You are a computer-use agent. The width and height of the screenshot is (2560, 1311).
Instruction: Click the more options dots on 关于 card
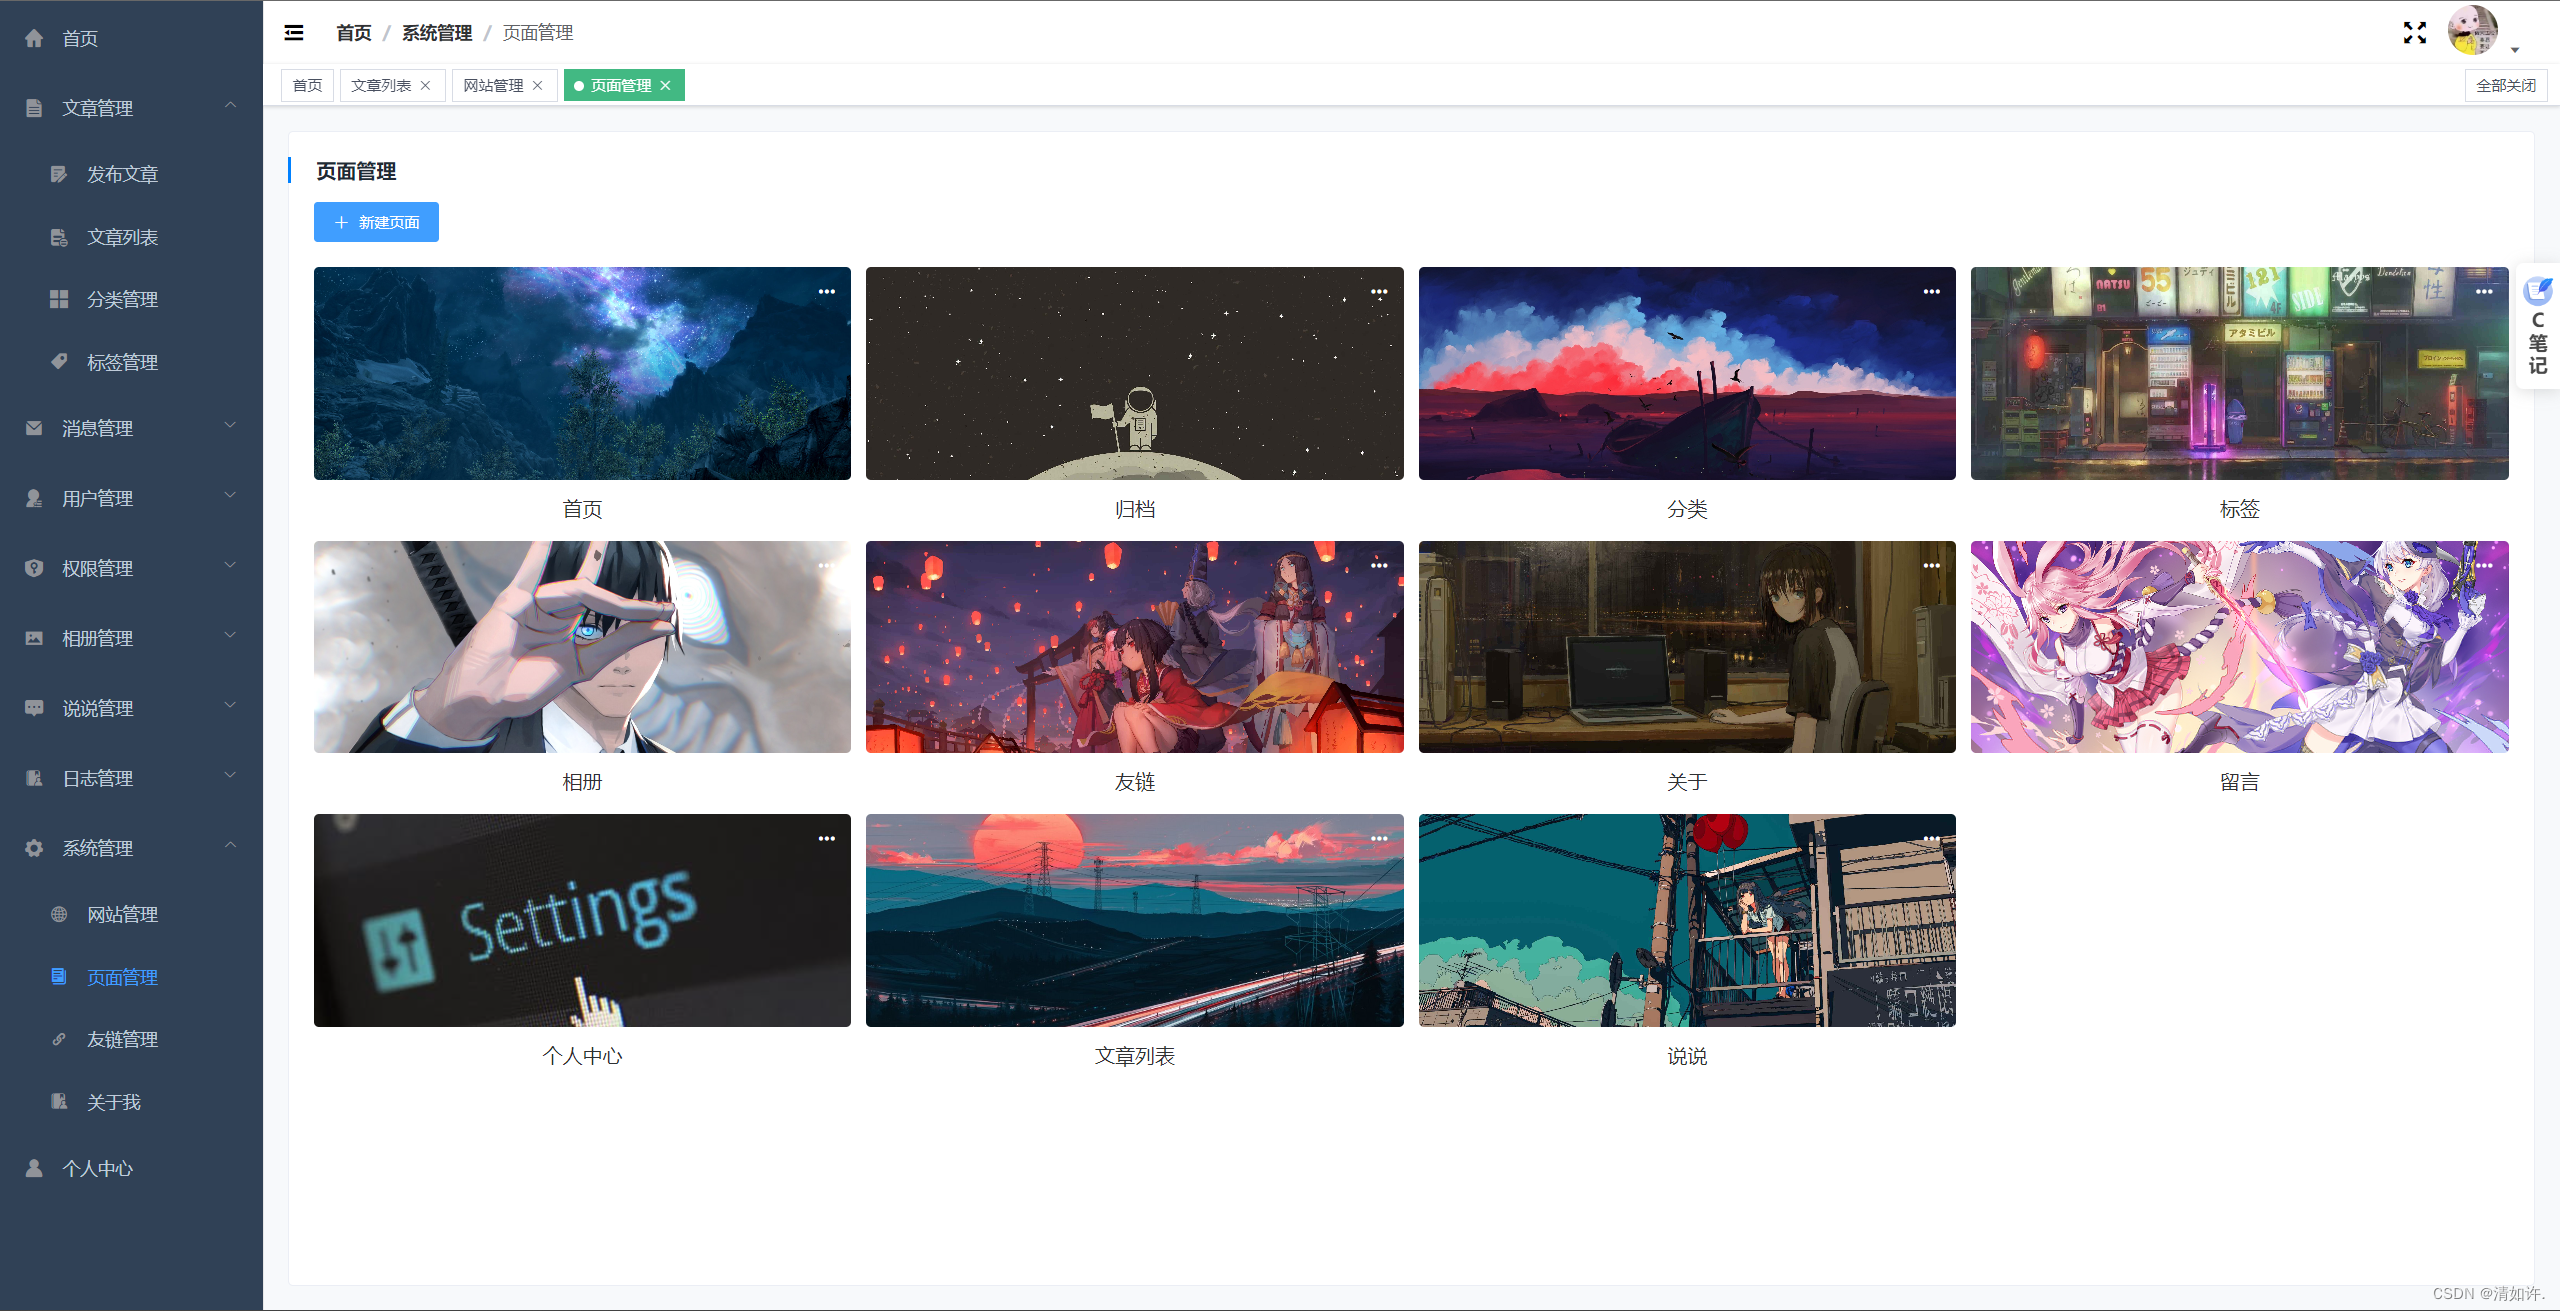point(1931,566)
